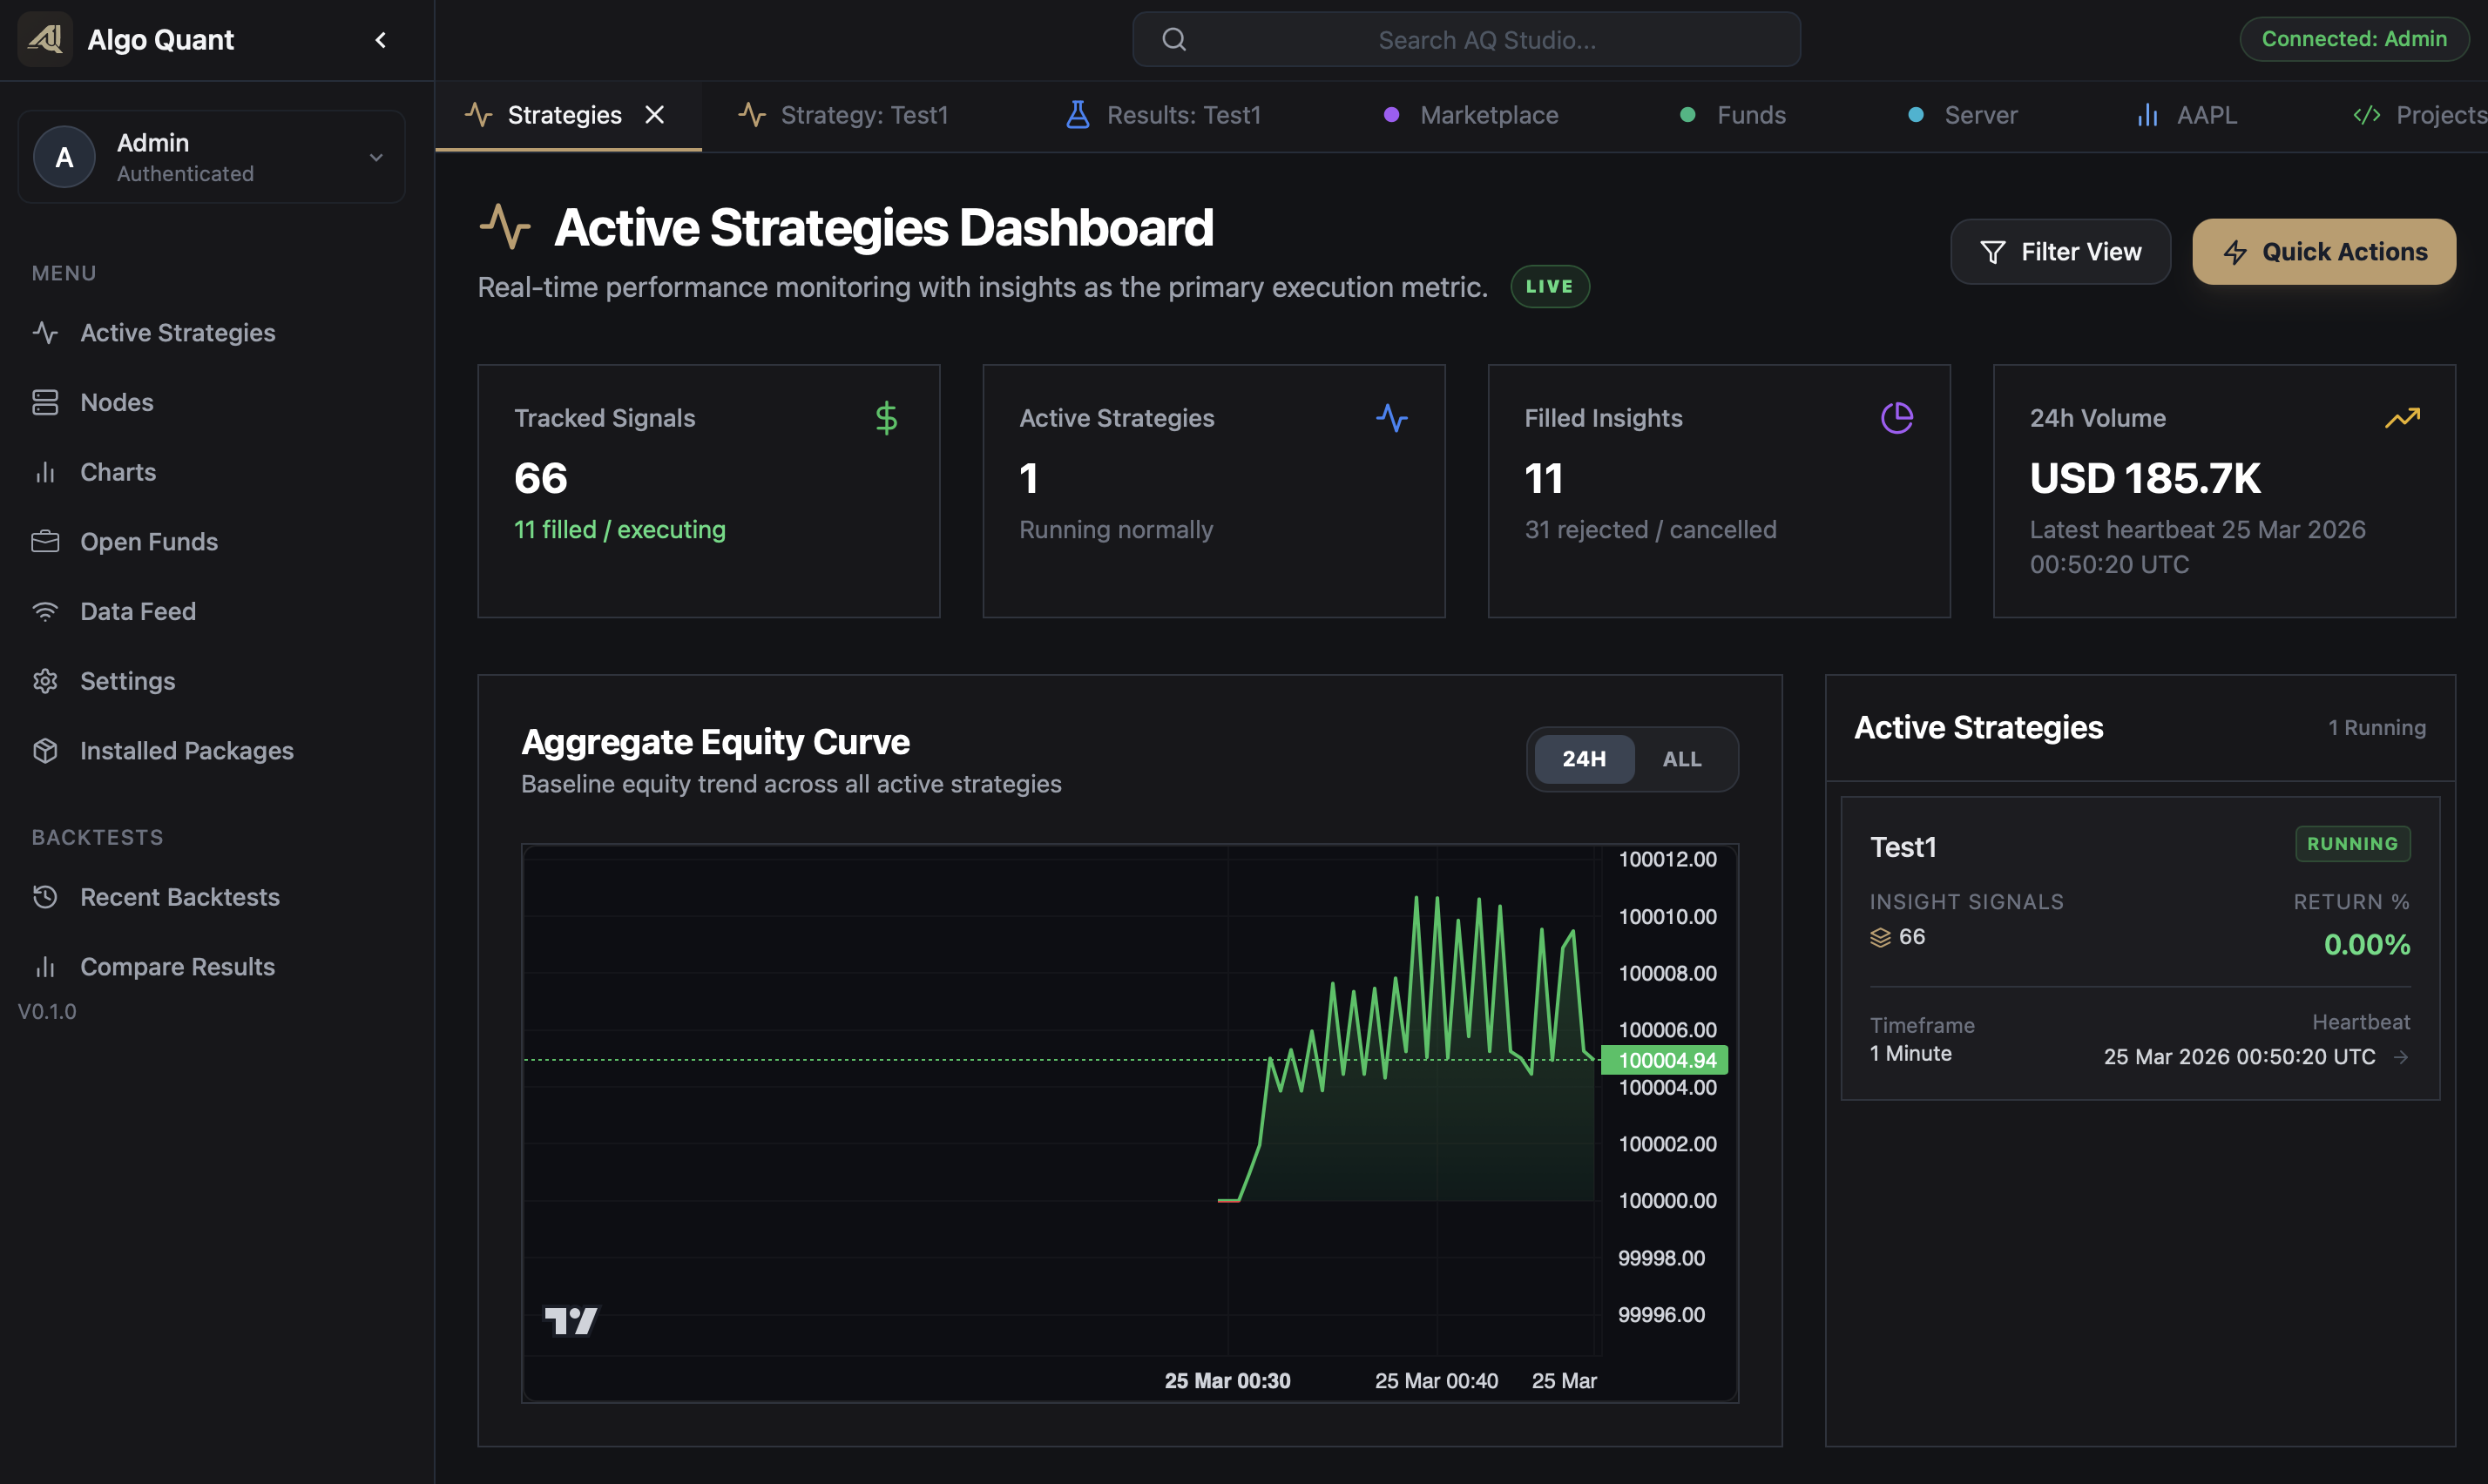The height and width of the screenshot is (1484, 2488).
Task: Click the dashboard title pulse icon
Action: click(504, 226)
